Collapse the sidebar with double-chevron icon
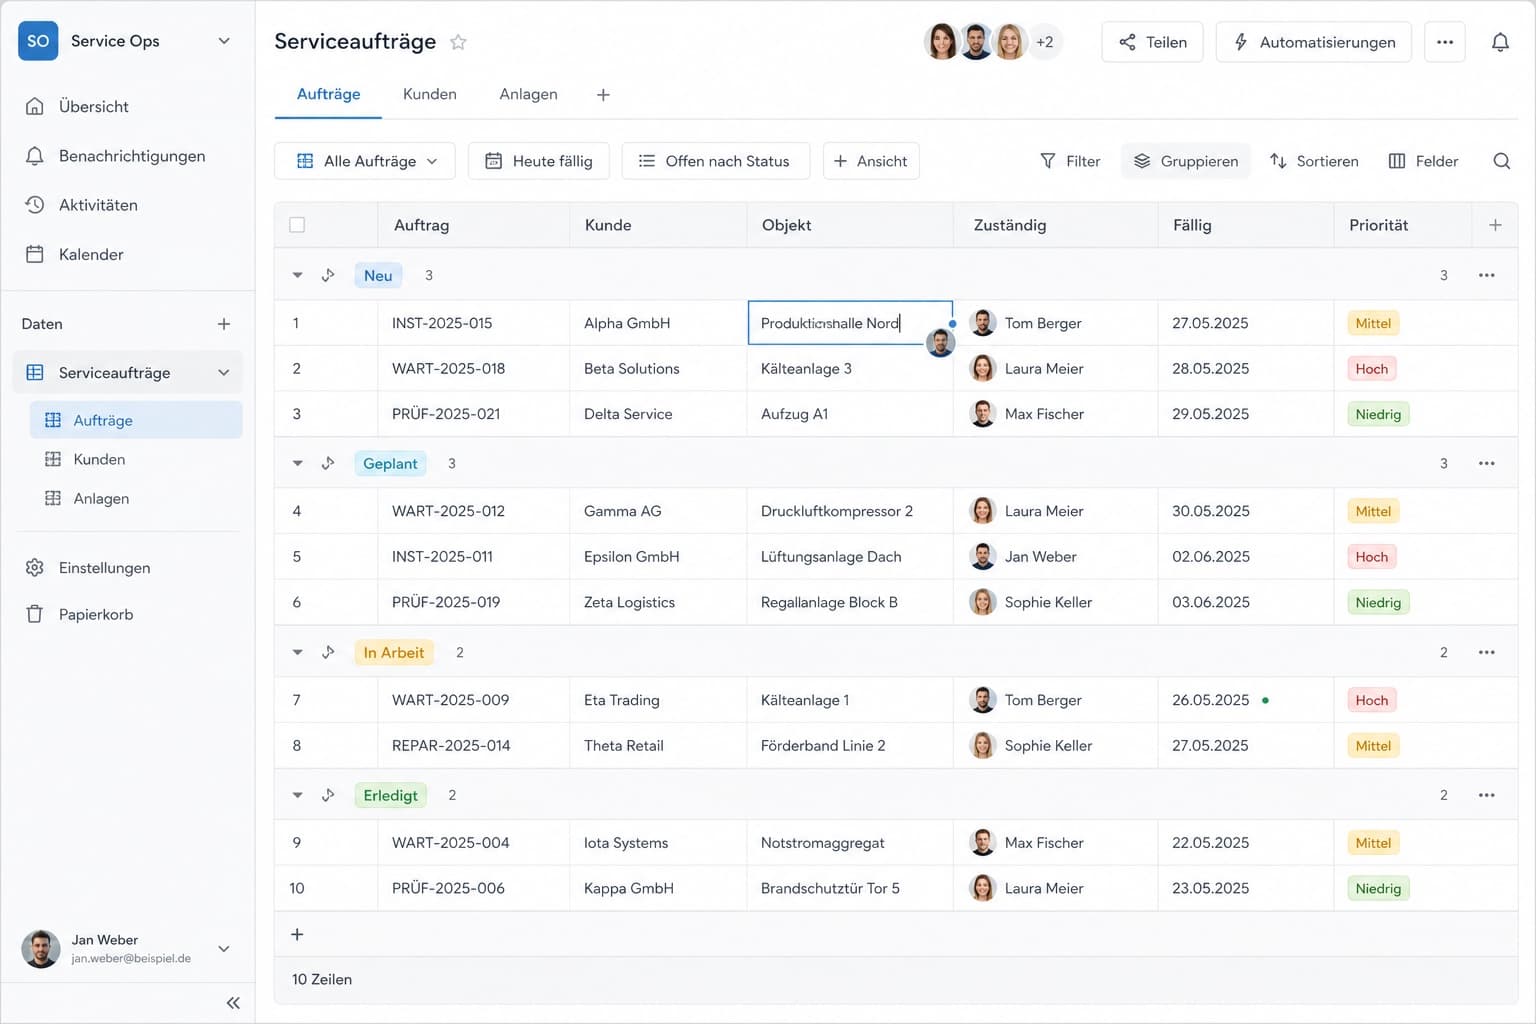Viewport: 1536px width, 1024px height. pyautogui.click(x=233, y=1003)
